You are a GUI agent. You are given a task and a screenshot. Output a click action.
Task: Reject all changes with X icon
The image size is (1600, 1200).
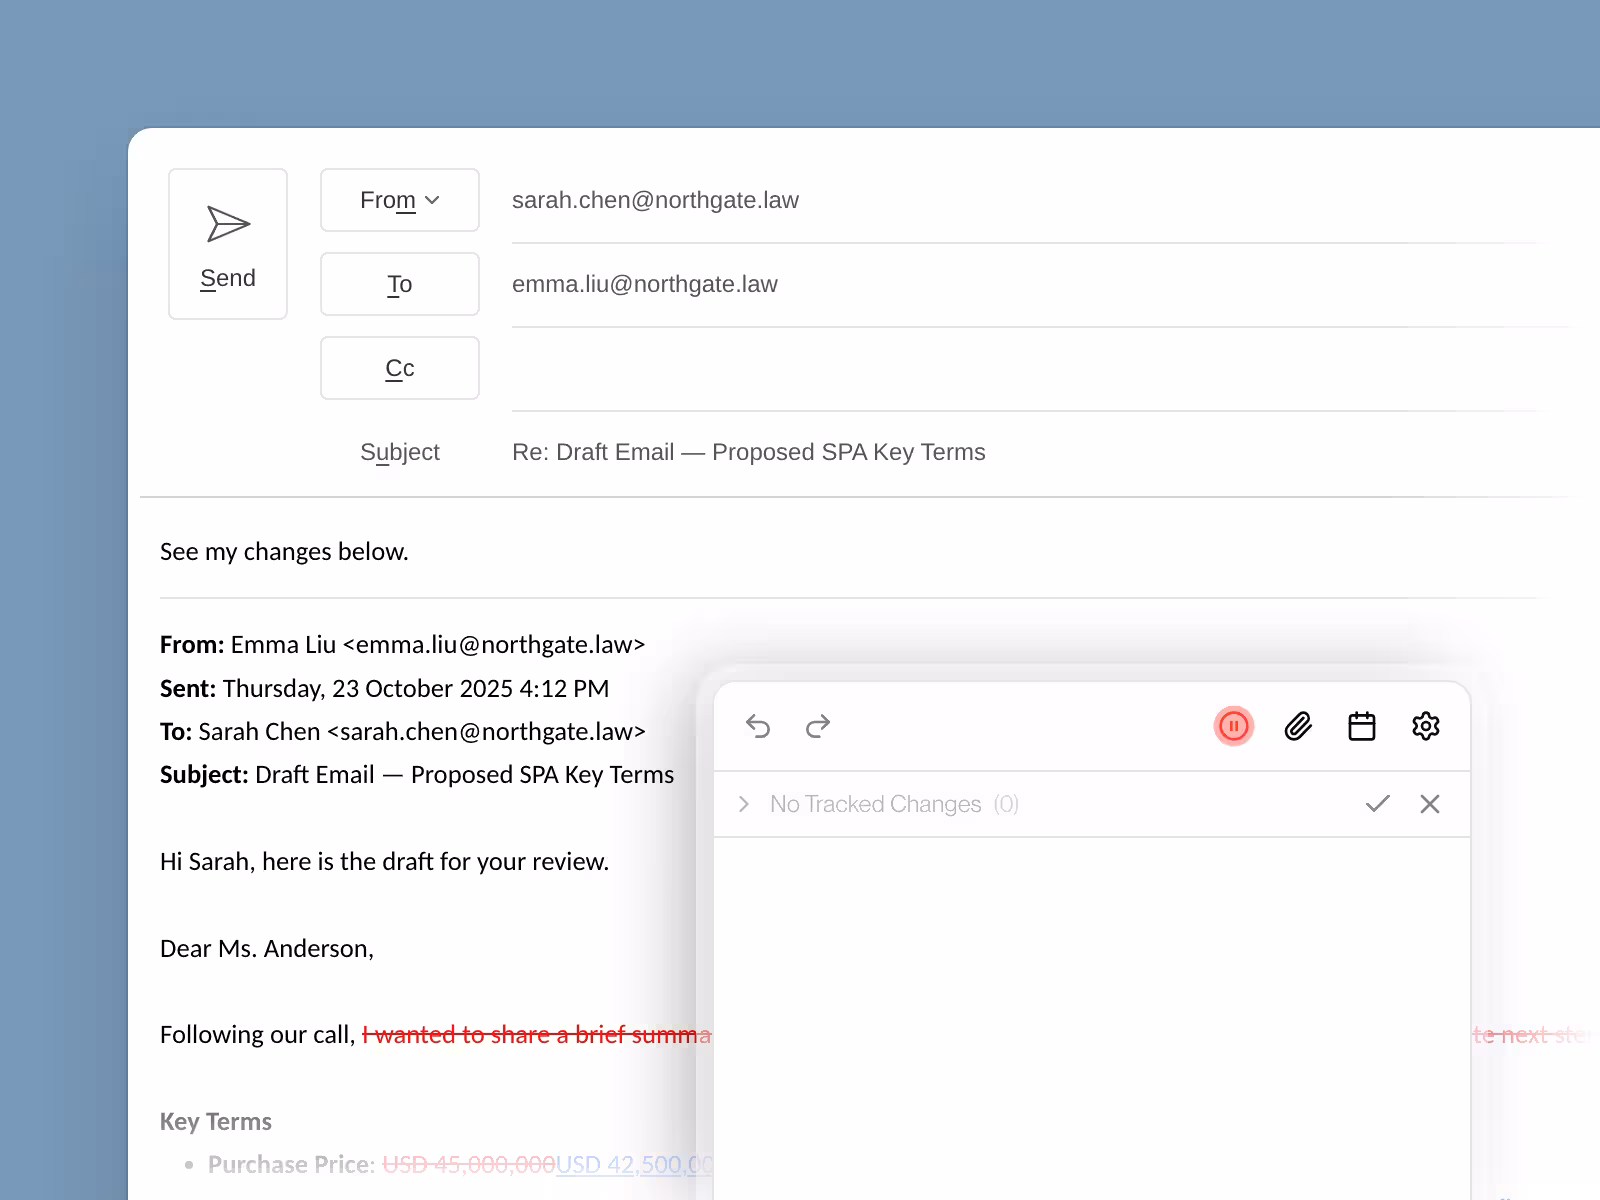tap(1430, 804)
